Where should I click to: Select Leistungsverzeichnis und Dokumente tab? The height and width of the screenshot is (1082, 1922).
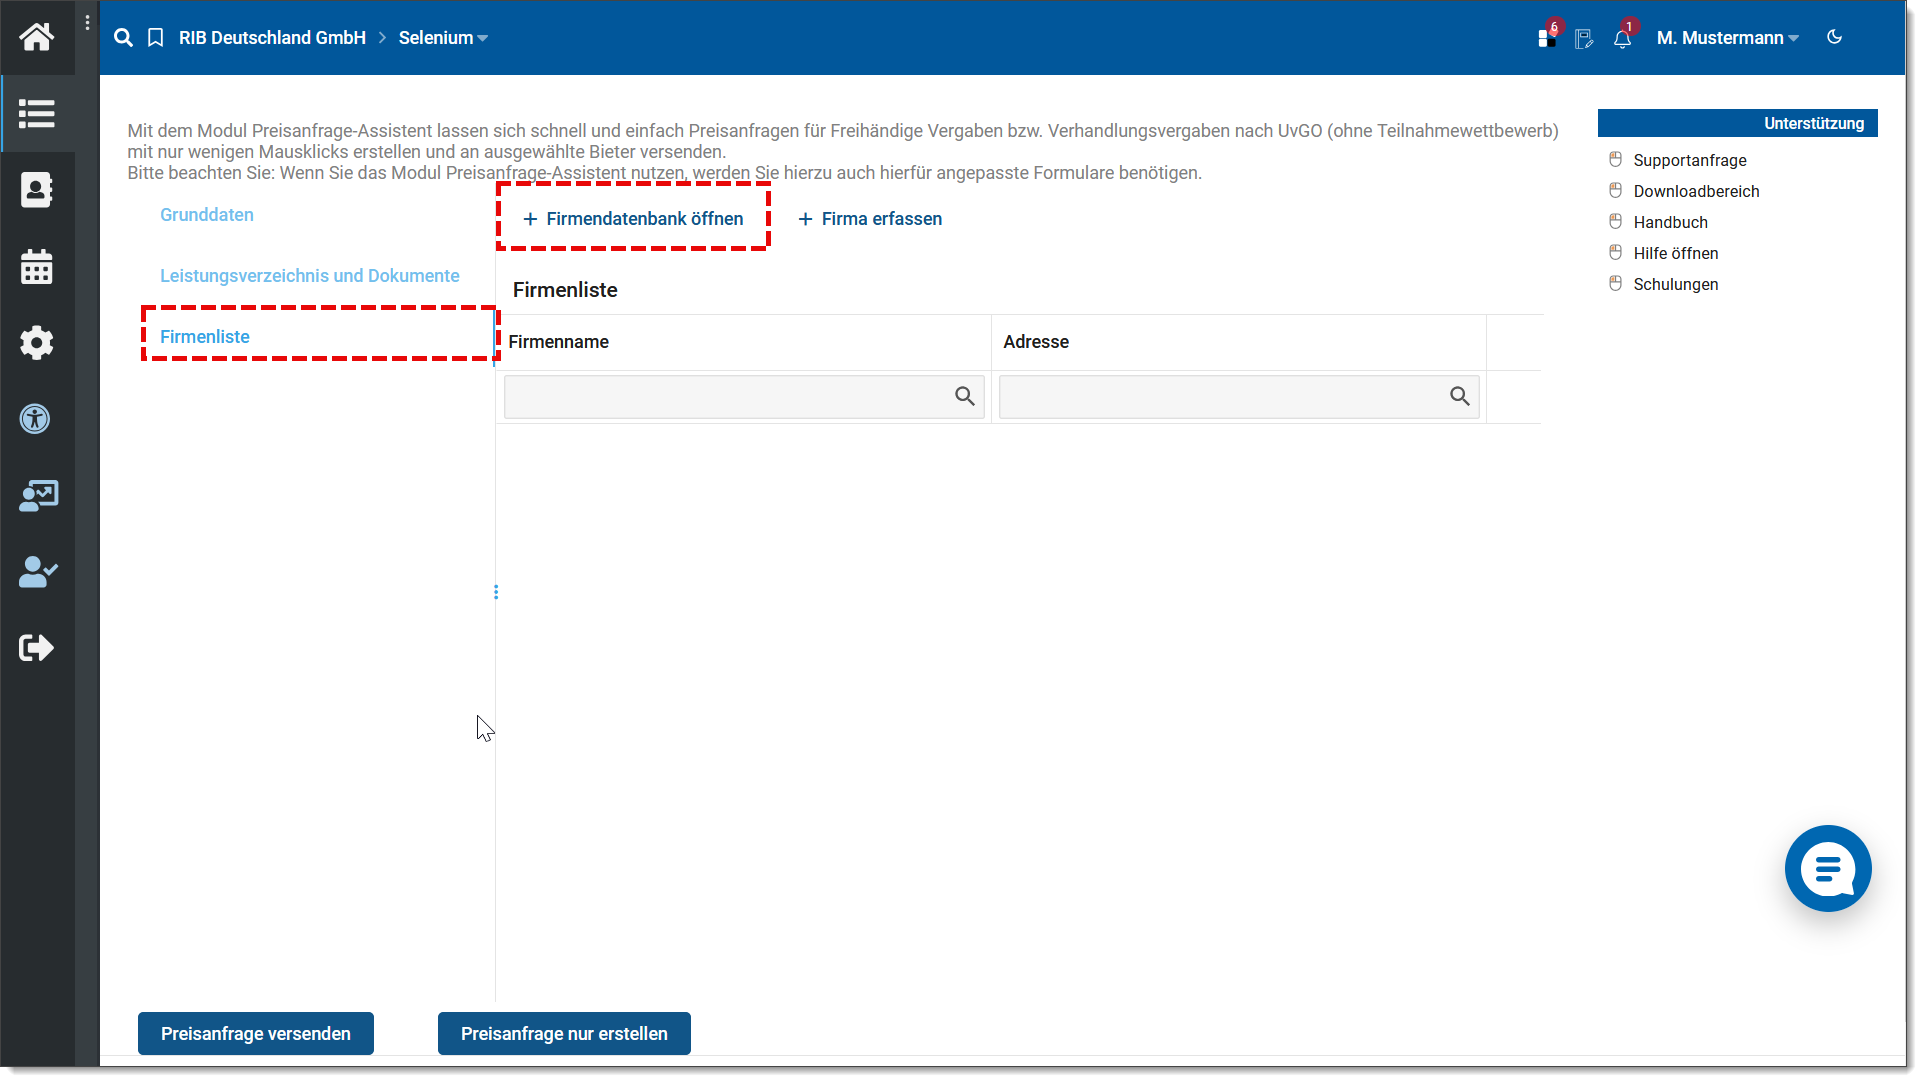(310, 276)
